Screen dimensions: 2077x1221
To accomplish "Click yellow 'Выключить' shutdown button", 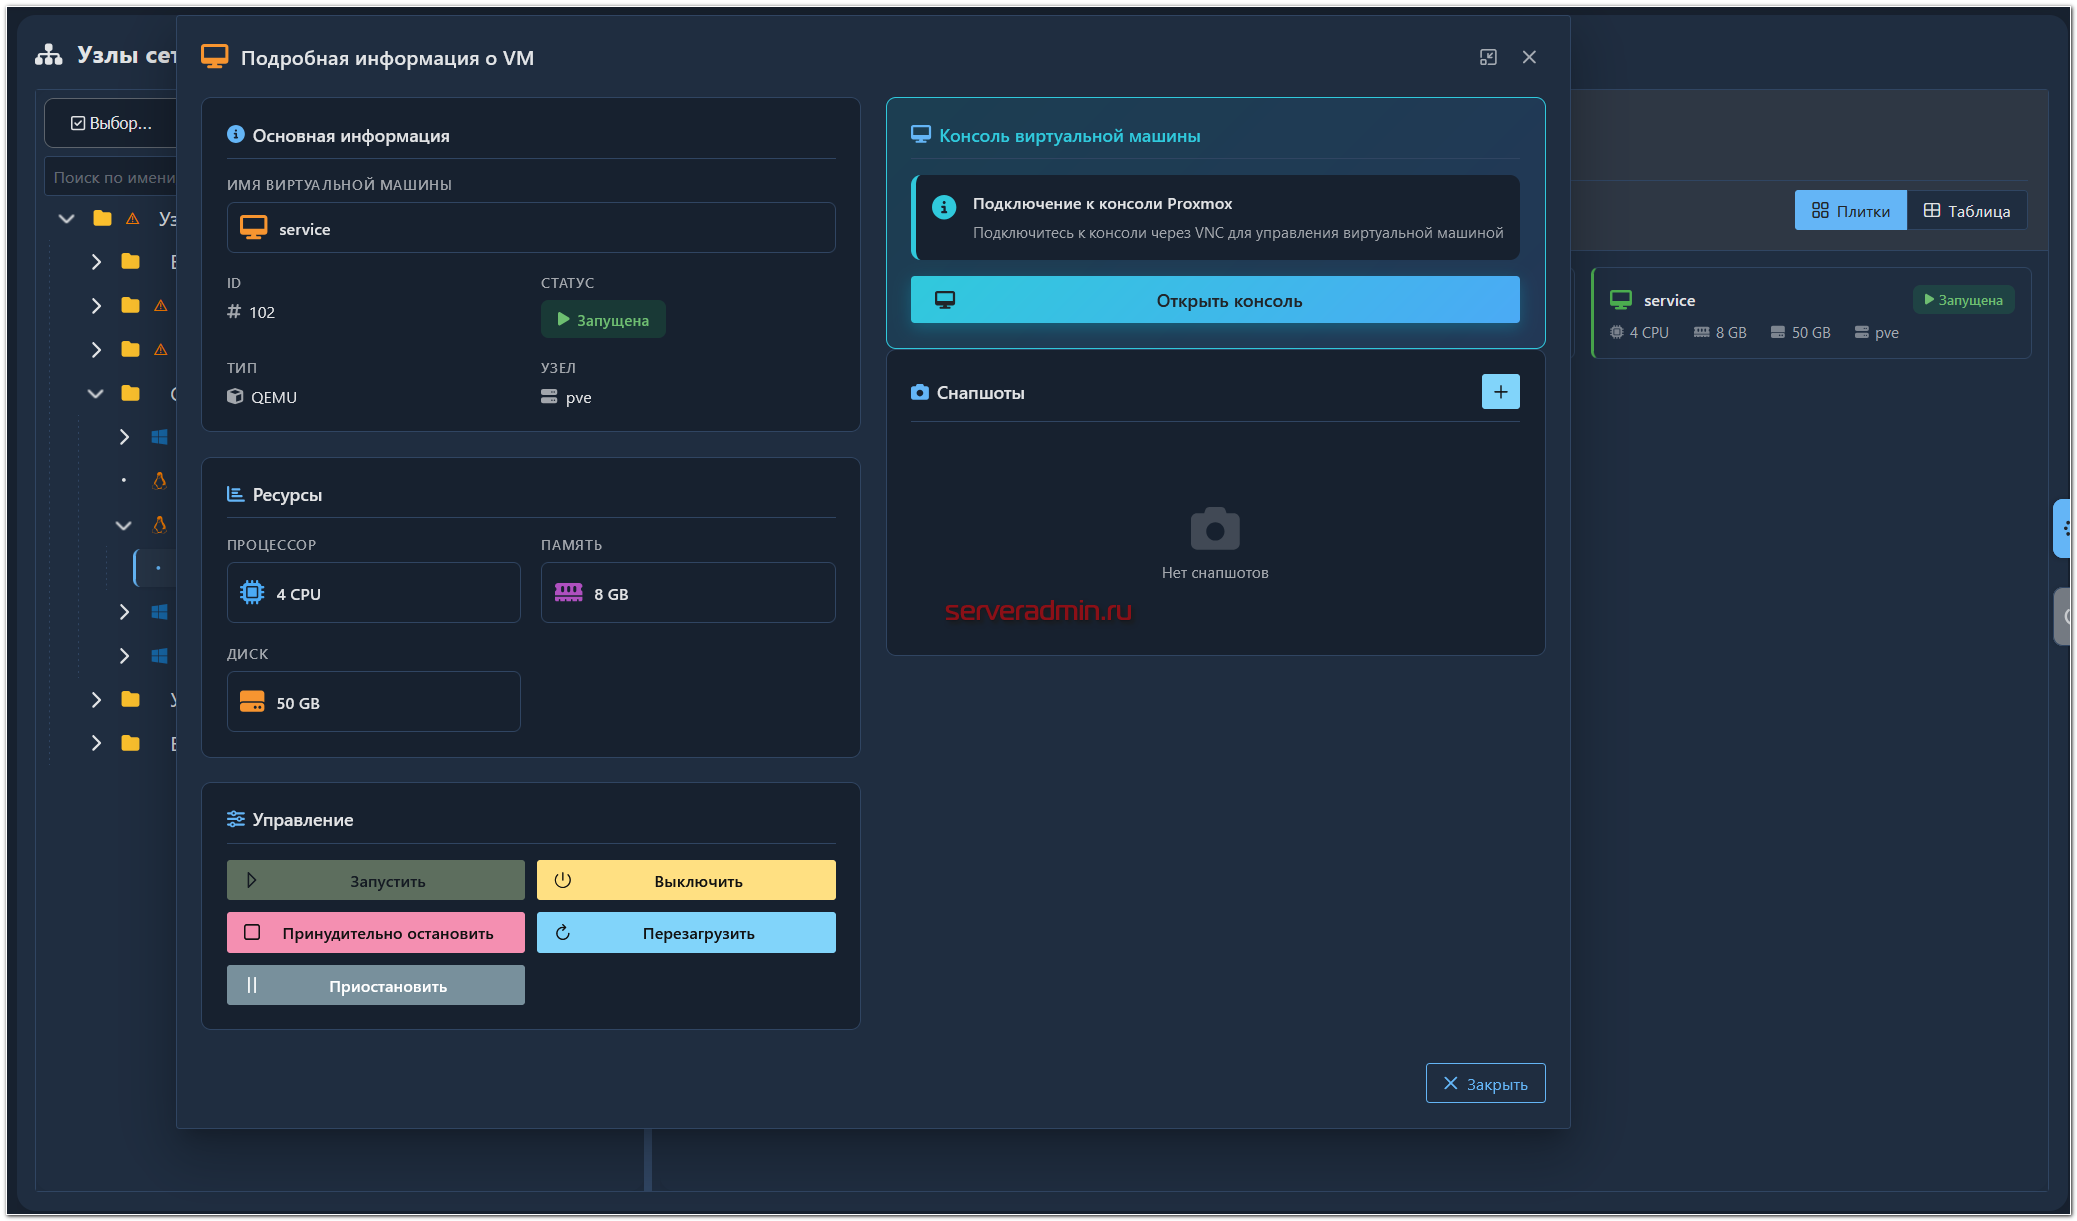I will [x=685, y=881].
